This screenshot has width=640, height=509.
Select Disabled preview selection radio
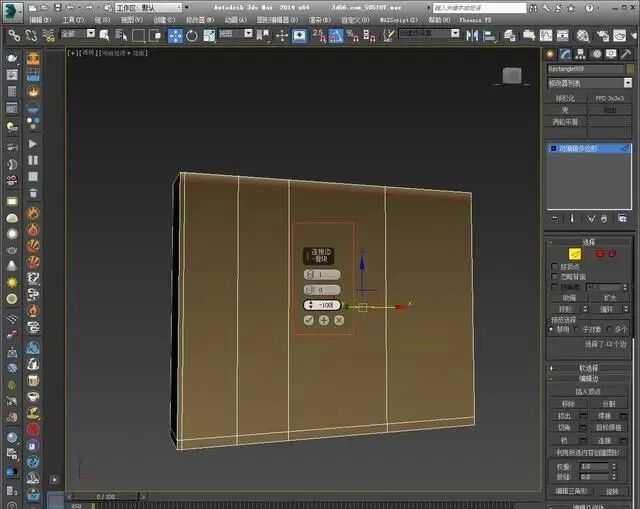(551, 329)
